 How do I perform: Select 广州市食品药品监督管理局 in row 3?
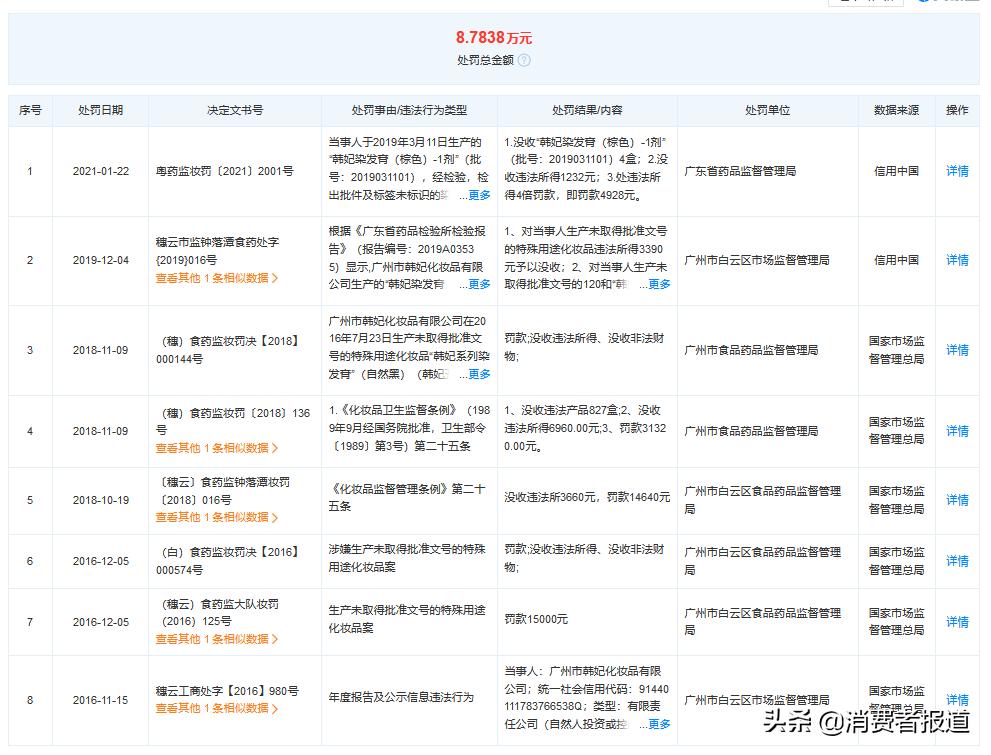coord(751,349)
